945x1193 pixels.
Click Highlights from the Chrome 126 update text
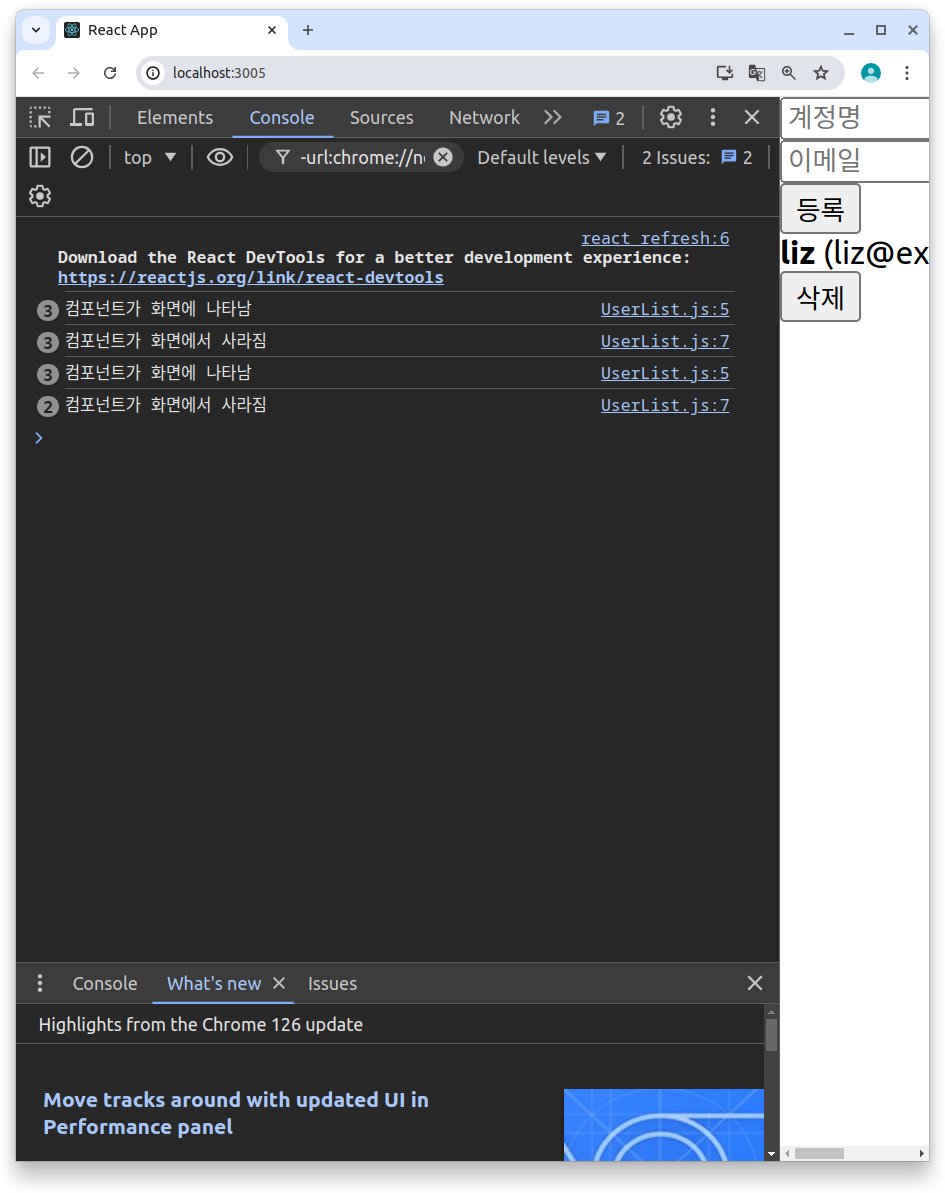pyautogui.click(x=201, y=1025)
